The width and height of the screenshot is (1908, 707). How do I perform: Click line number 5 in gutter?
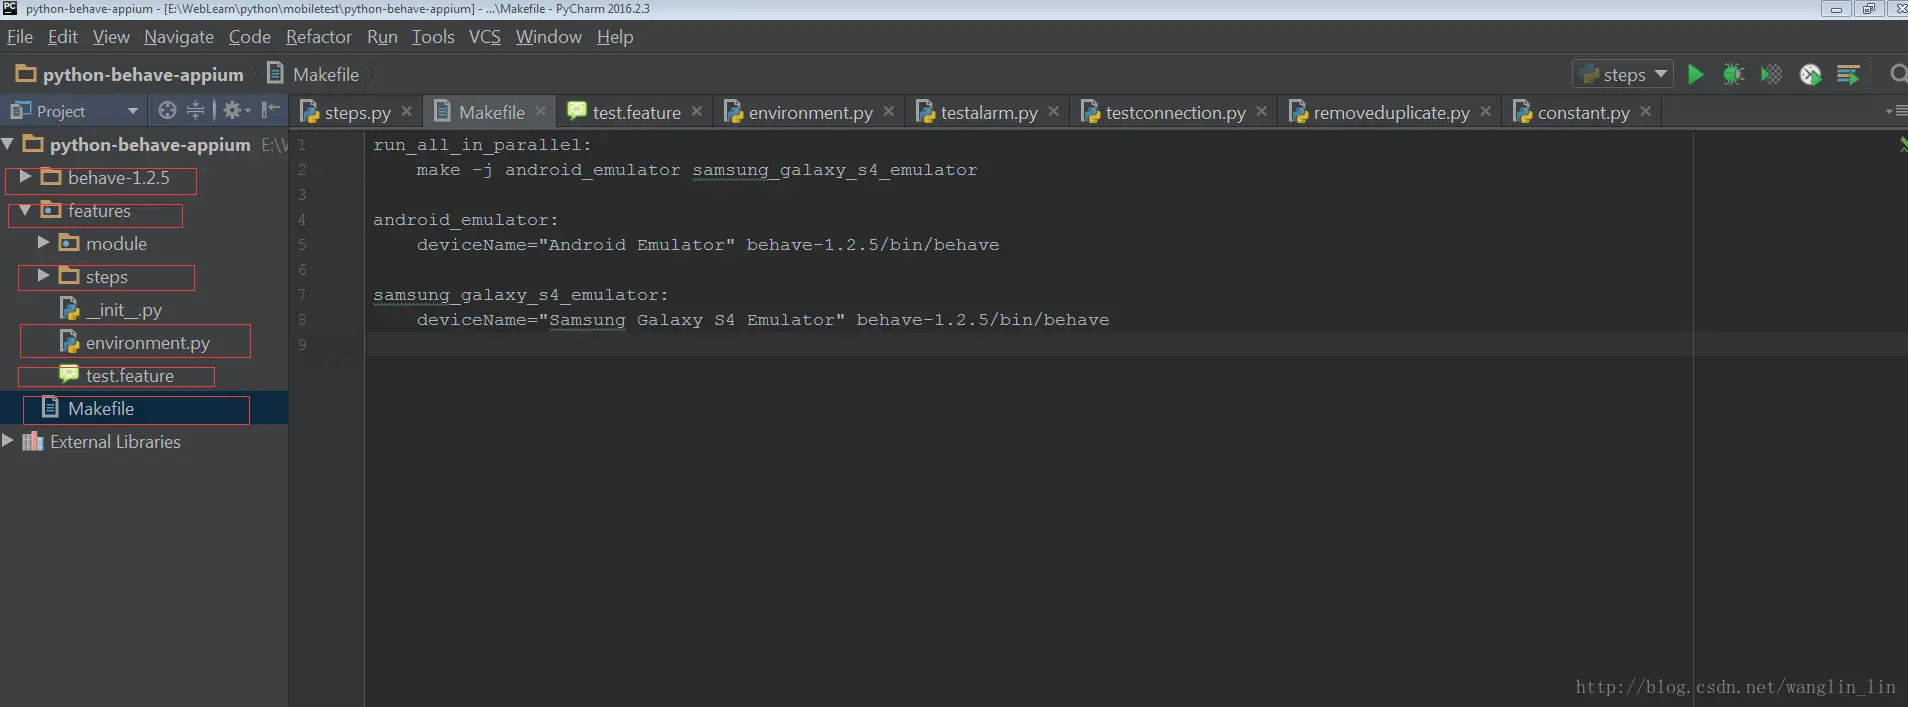(x=302, y=245)
